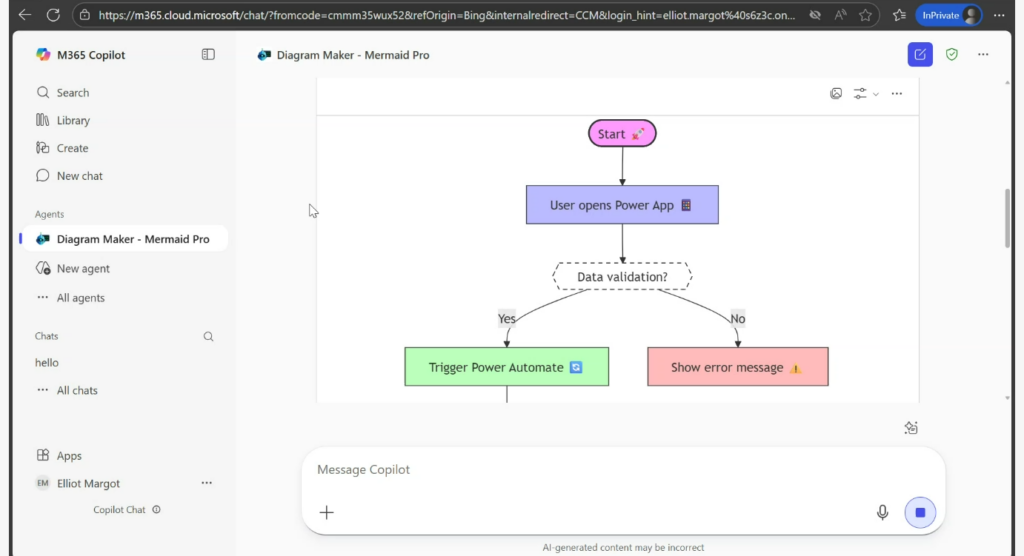The width and height of the screenshot is (1024, 556).
Task: Open the diagram card more options ellipsis
Action: click(x=897, y=93)
